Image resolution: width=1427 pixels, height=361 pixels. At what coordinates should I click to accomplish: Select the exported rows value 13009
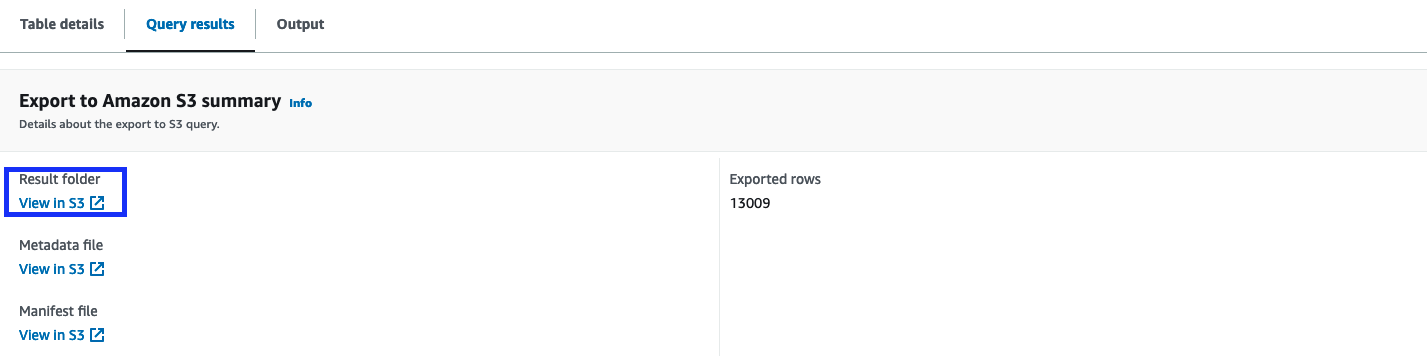(x=750, y=203)
